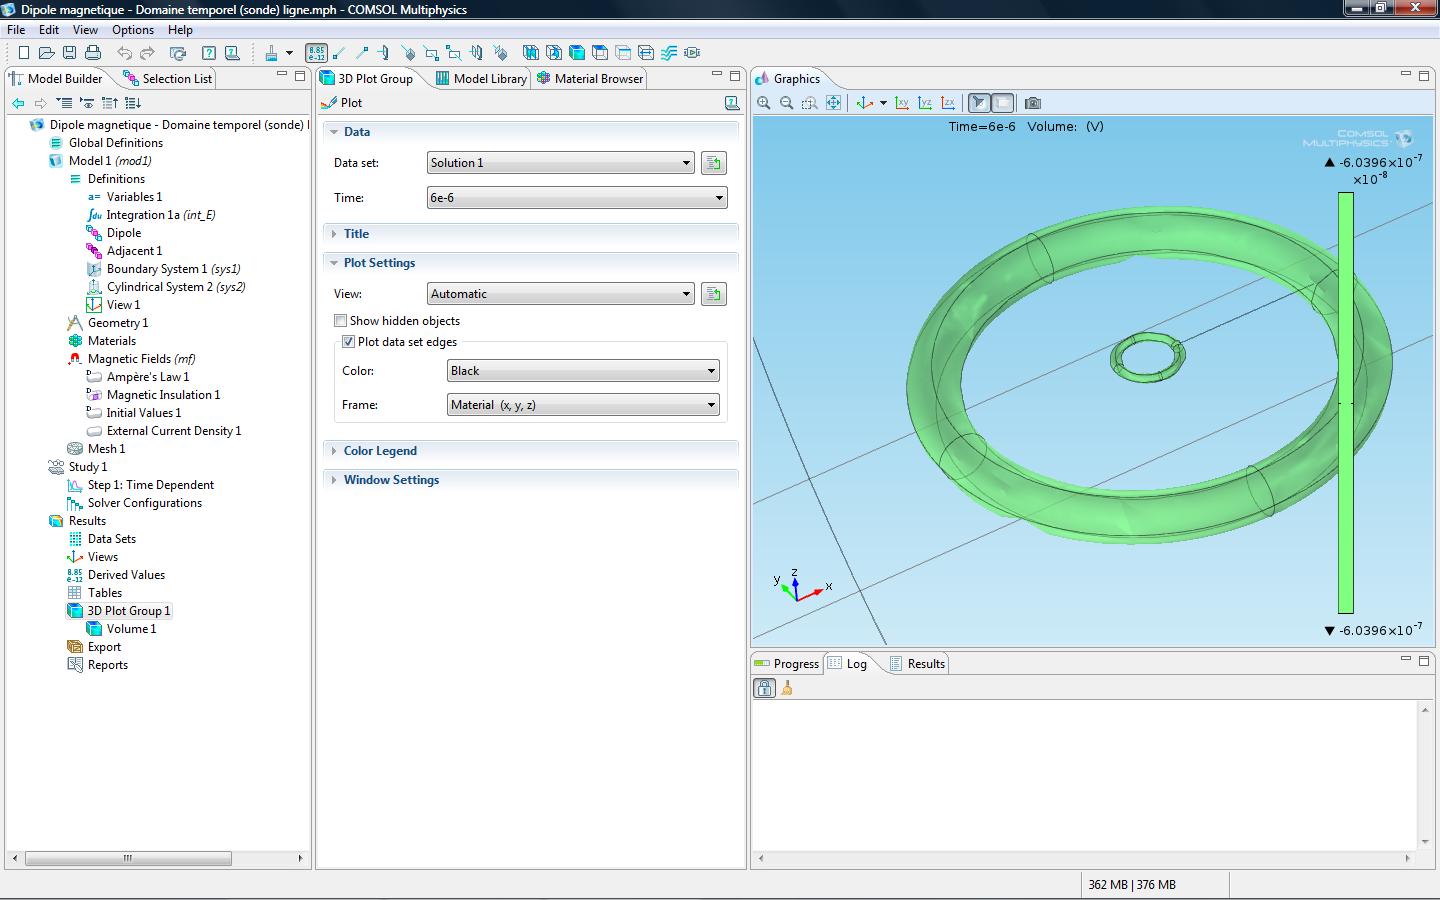Open the Time 6e-6 dropdown
Viewport: 1440px width, 900px height.
[577, 198]
